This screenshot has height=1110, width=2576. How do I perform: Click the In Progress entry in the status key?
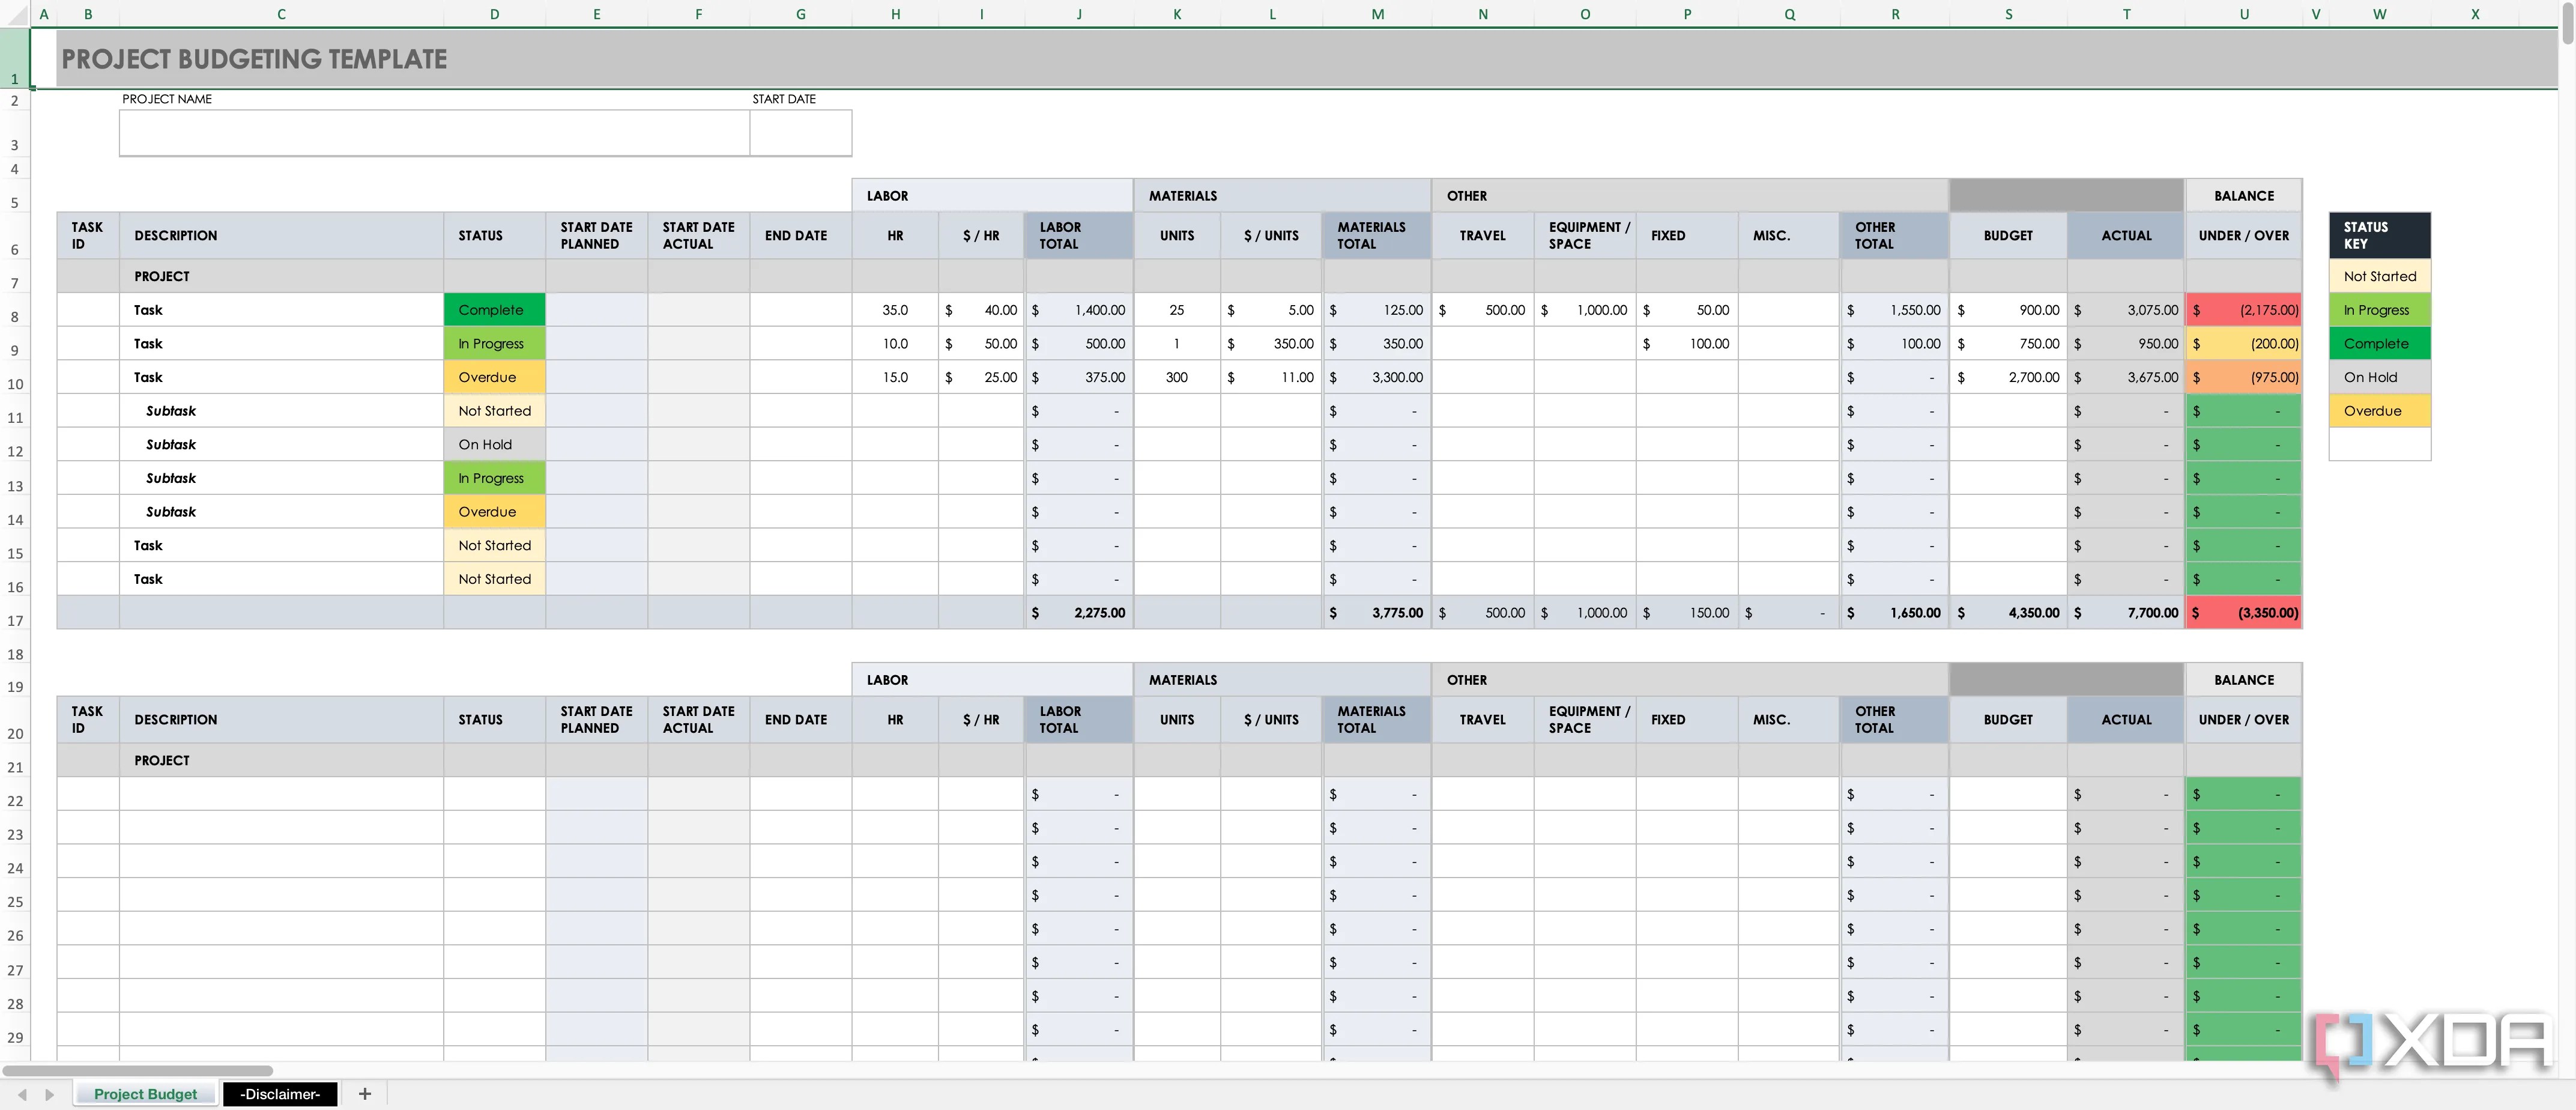pos(2378,310)
